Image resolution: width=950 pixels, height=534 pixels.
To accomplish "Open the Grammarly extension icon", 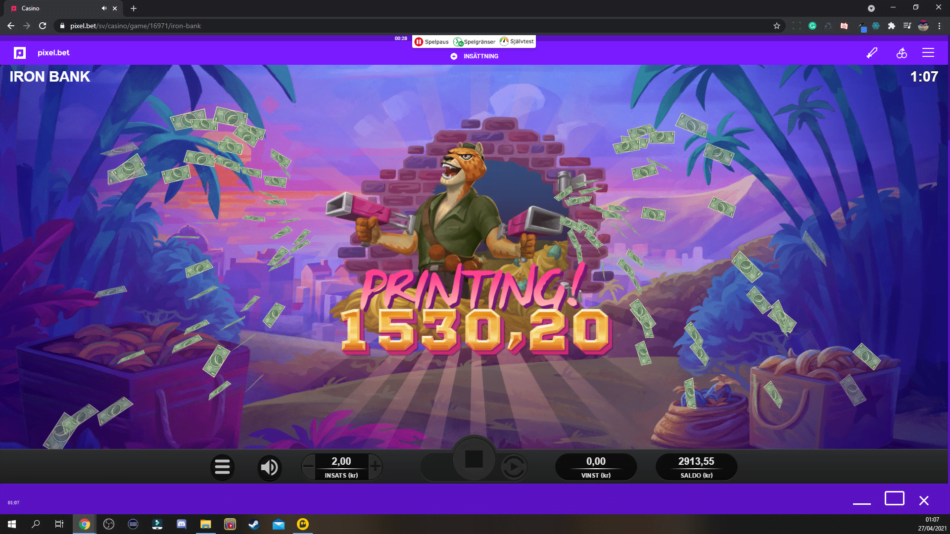I will click(x=812, y=26).
